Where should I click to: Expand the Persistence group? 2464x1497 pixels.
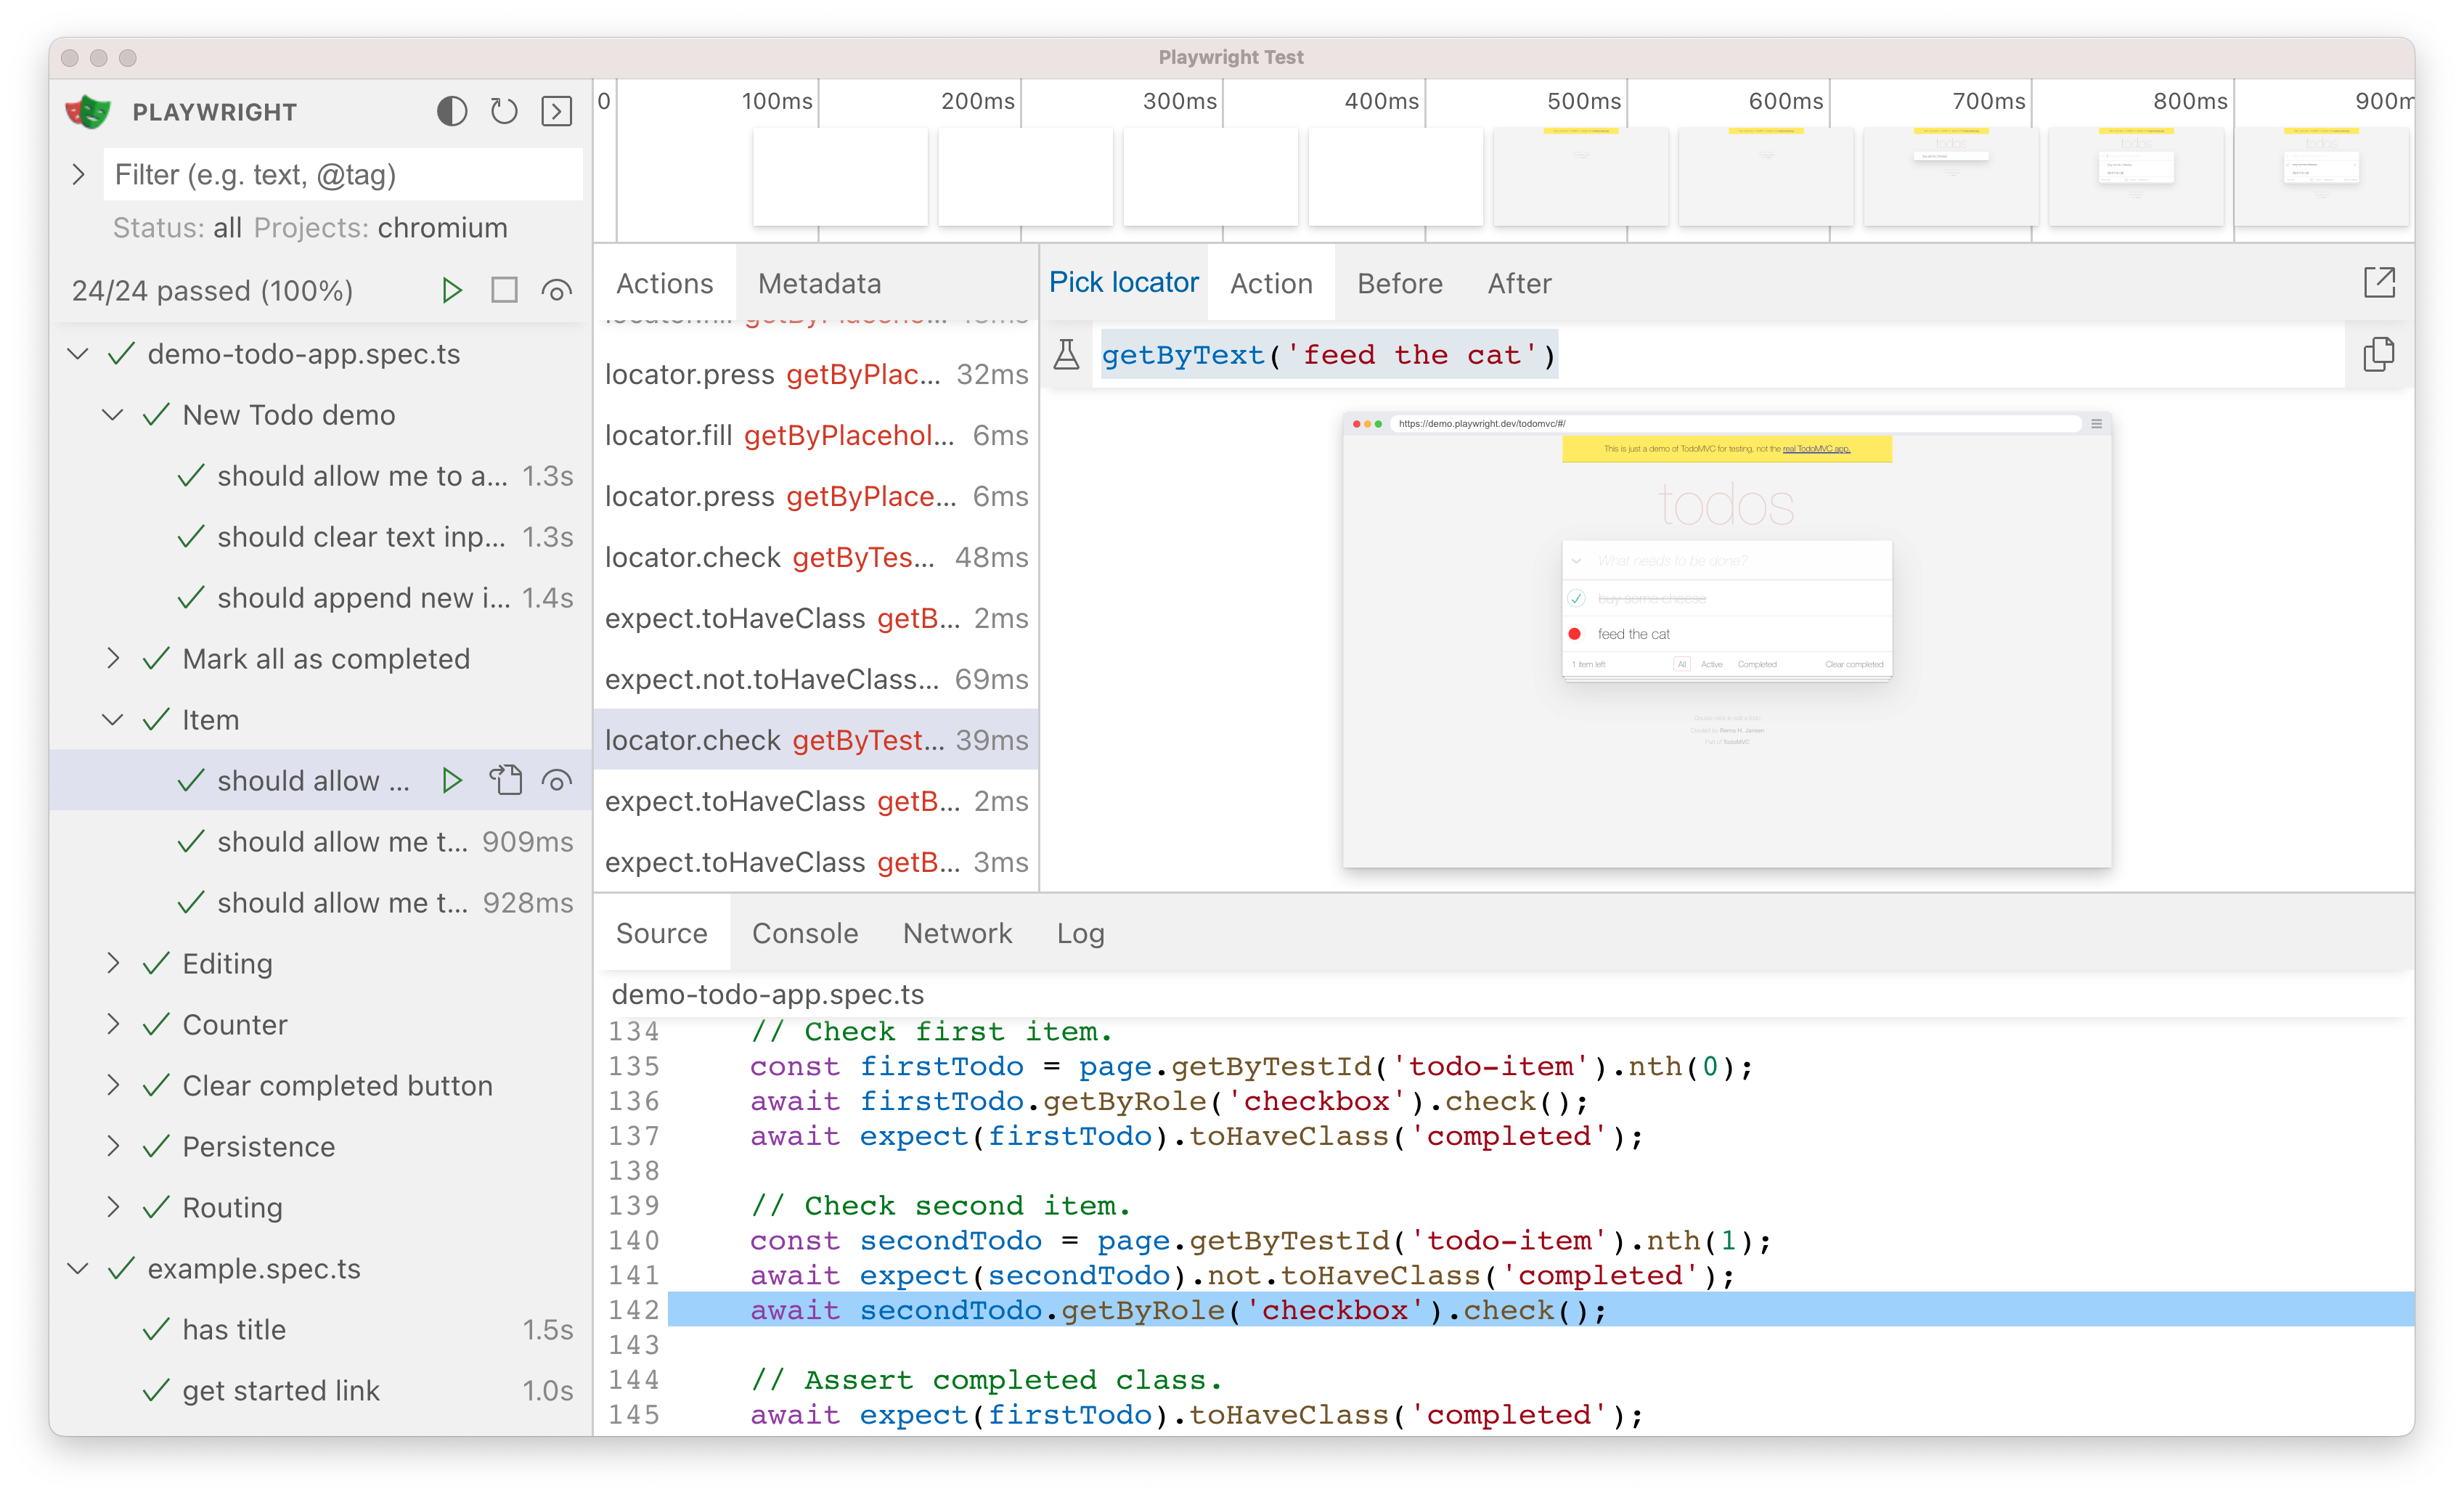[x=113, y=1146]
